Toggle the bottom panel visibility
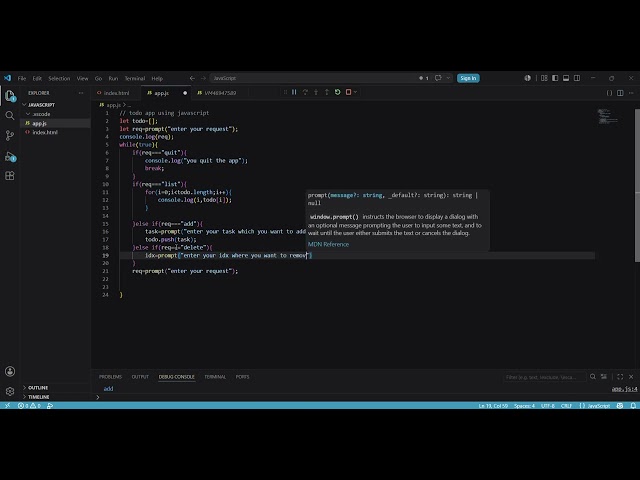The image size is (640, 480). [566, 78]
